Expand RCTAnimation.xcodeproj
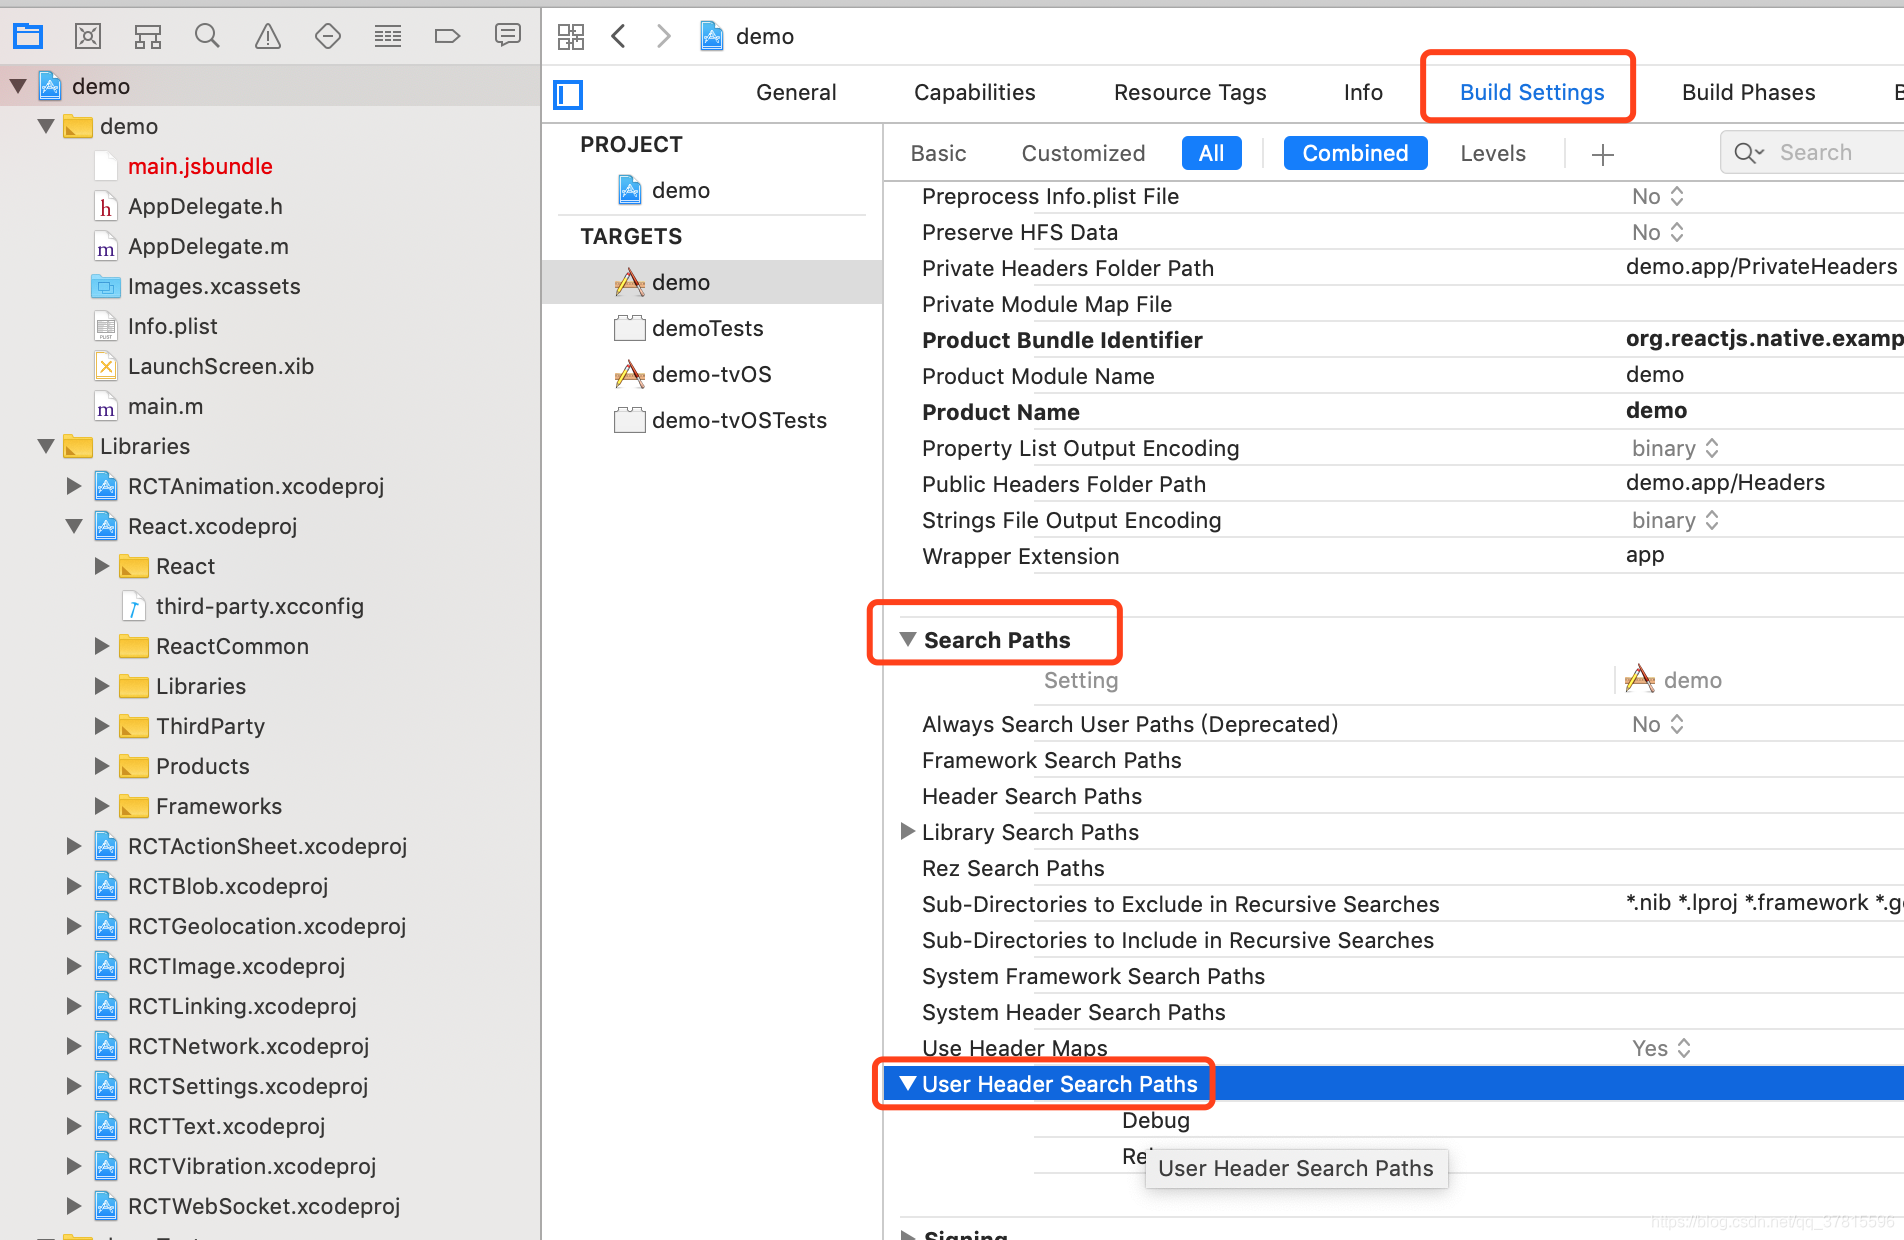This screenshot has width=1904, height=1240. click(x=74, y=486)
